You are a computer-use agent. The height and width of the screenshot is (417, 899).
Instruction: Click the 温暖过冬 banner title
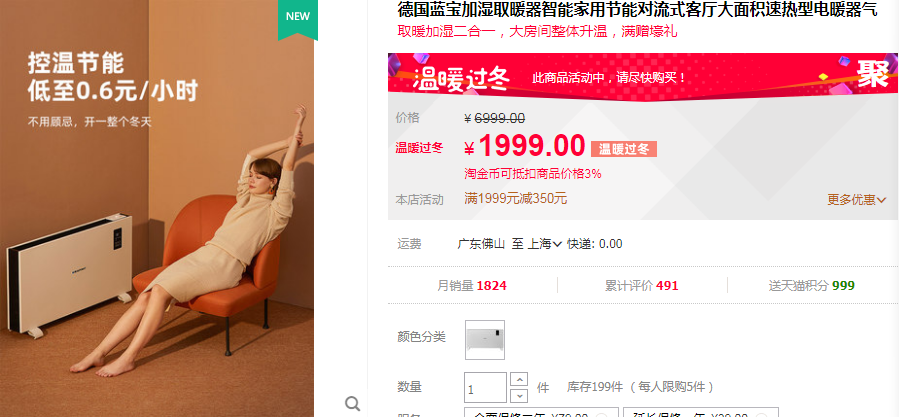pyautogui.click(x=461, y=79)
